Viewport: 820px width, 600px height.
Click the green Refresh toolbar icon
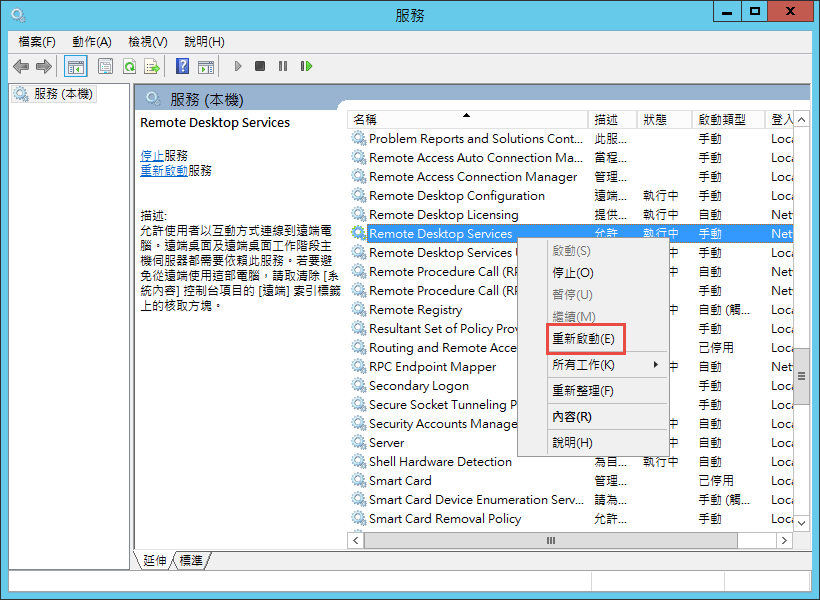pyautogui.click(x=129, y=66)
